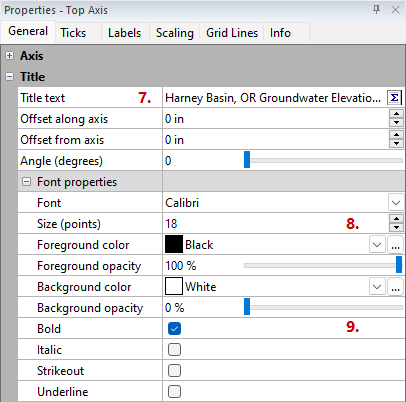Open the Grid Lines tab
Viewport: 406px width, 402px height.
(x=232, y=33)
